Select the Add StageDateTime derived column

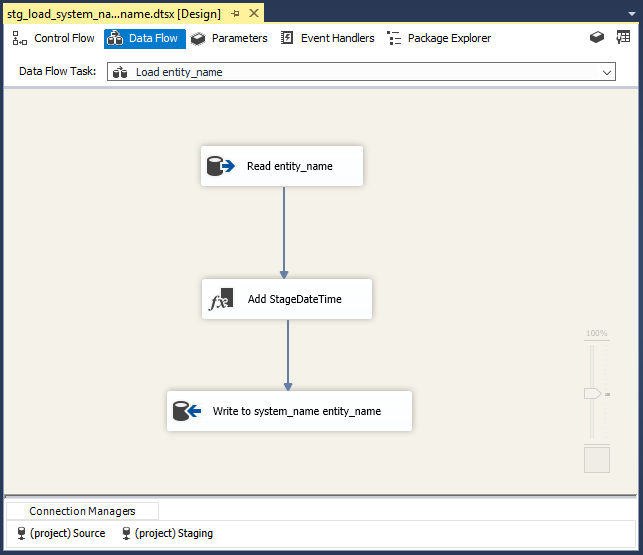287,299
